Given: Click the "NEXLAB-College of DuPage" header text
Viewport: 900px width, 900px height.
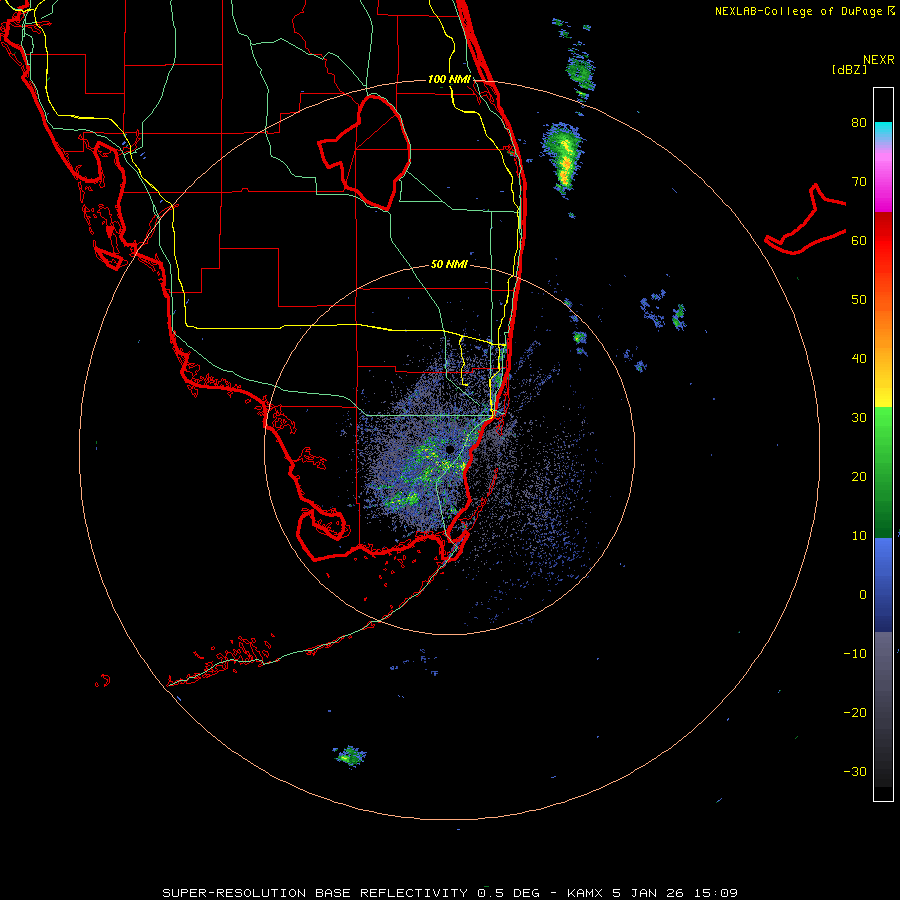Looking at the screenshot, I should point(798,11).
